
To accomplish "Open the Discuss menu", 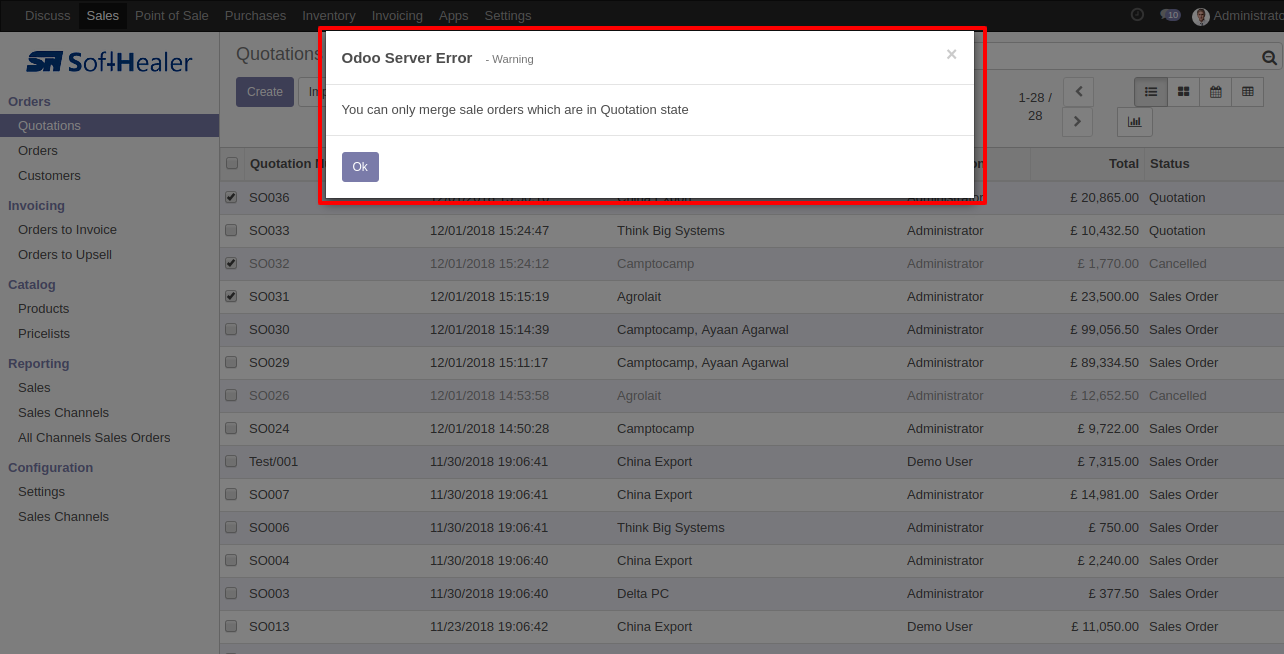I will (x=48, y=15).
